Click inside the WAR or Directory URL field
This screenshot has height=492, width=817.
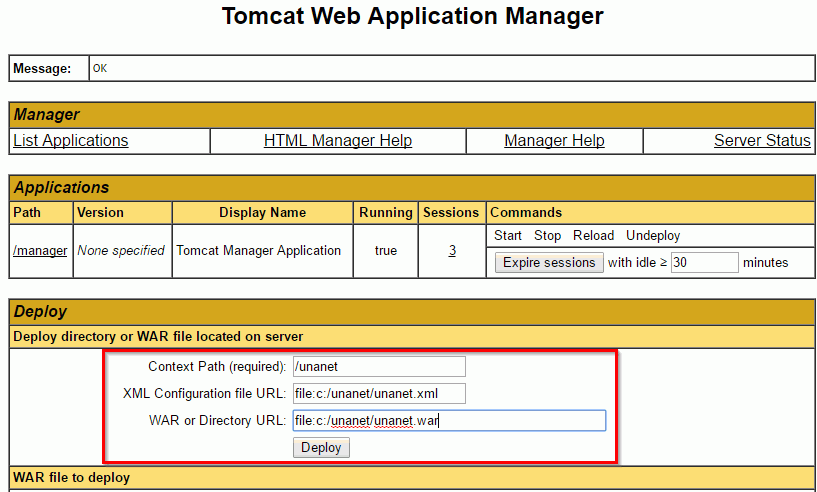click(x=448, y=420)
